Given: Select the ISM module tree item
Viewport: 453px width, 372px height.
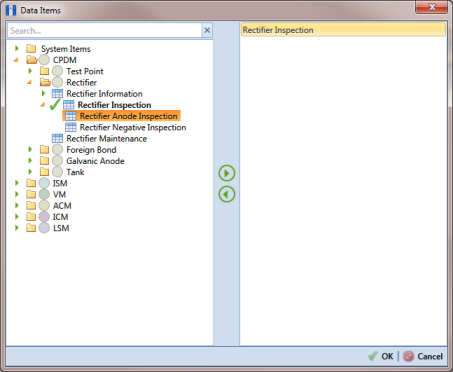Looking at the screenshot, I should tap(60, 183).
